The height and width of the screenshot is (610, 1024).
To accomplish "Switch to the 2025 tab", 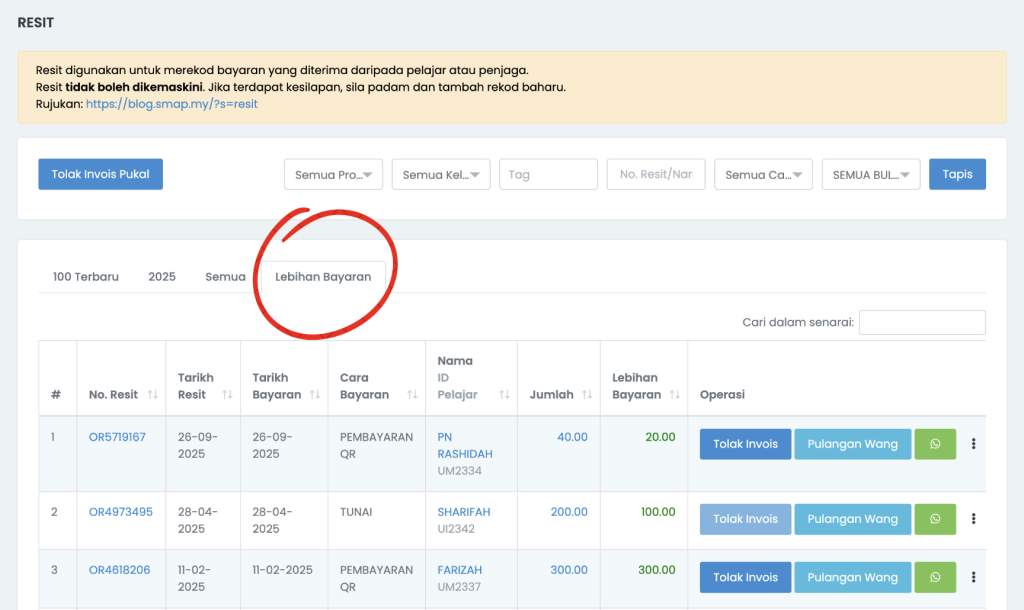I will coord(162,277).
